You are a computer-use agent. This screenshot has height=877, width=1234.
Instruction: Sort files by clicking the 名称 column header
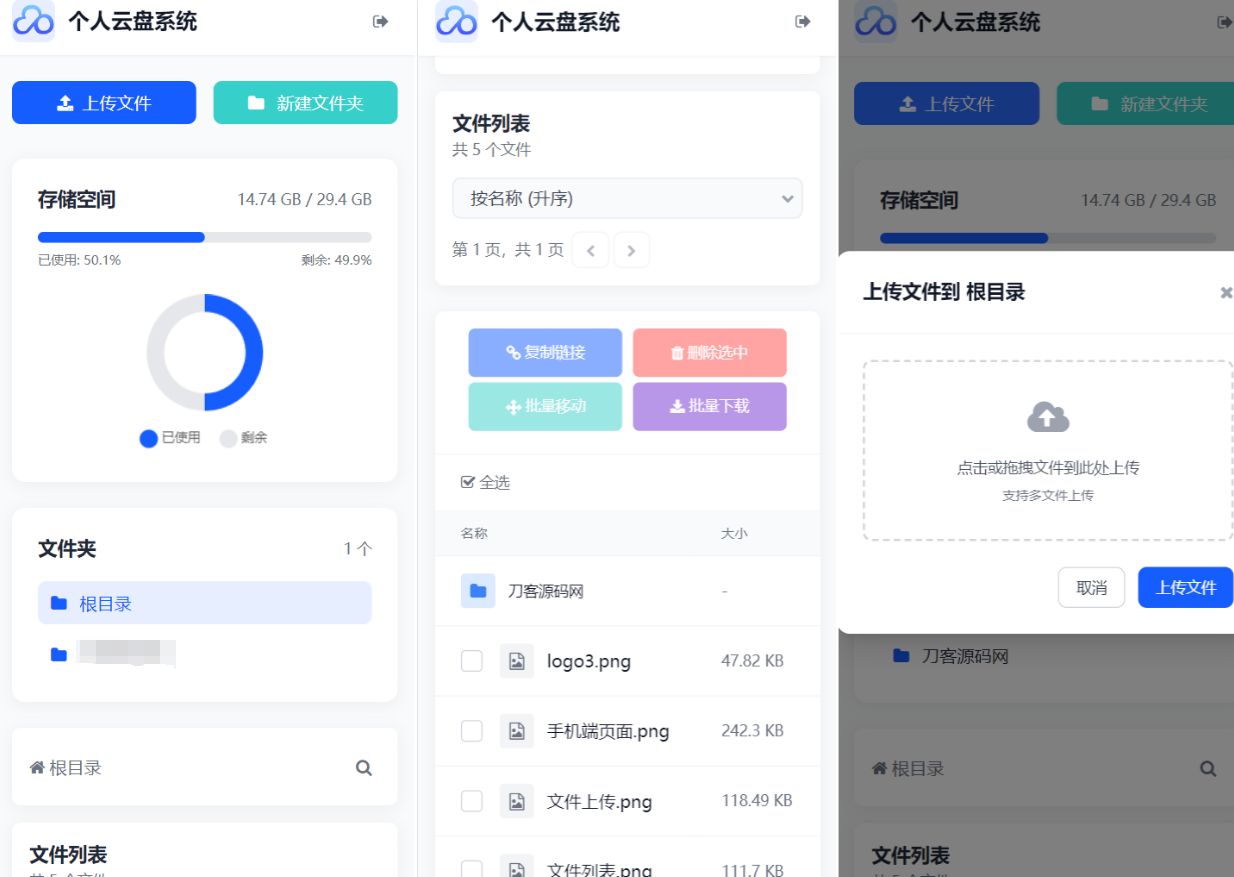[472, 533]
